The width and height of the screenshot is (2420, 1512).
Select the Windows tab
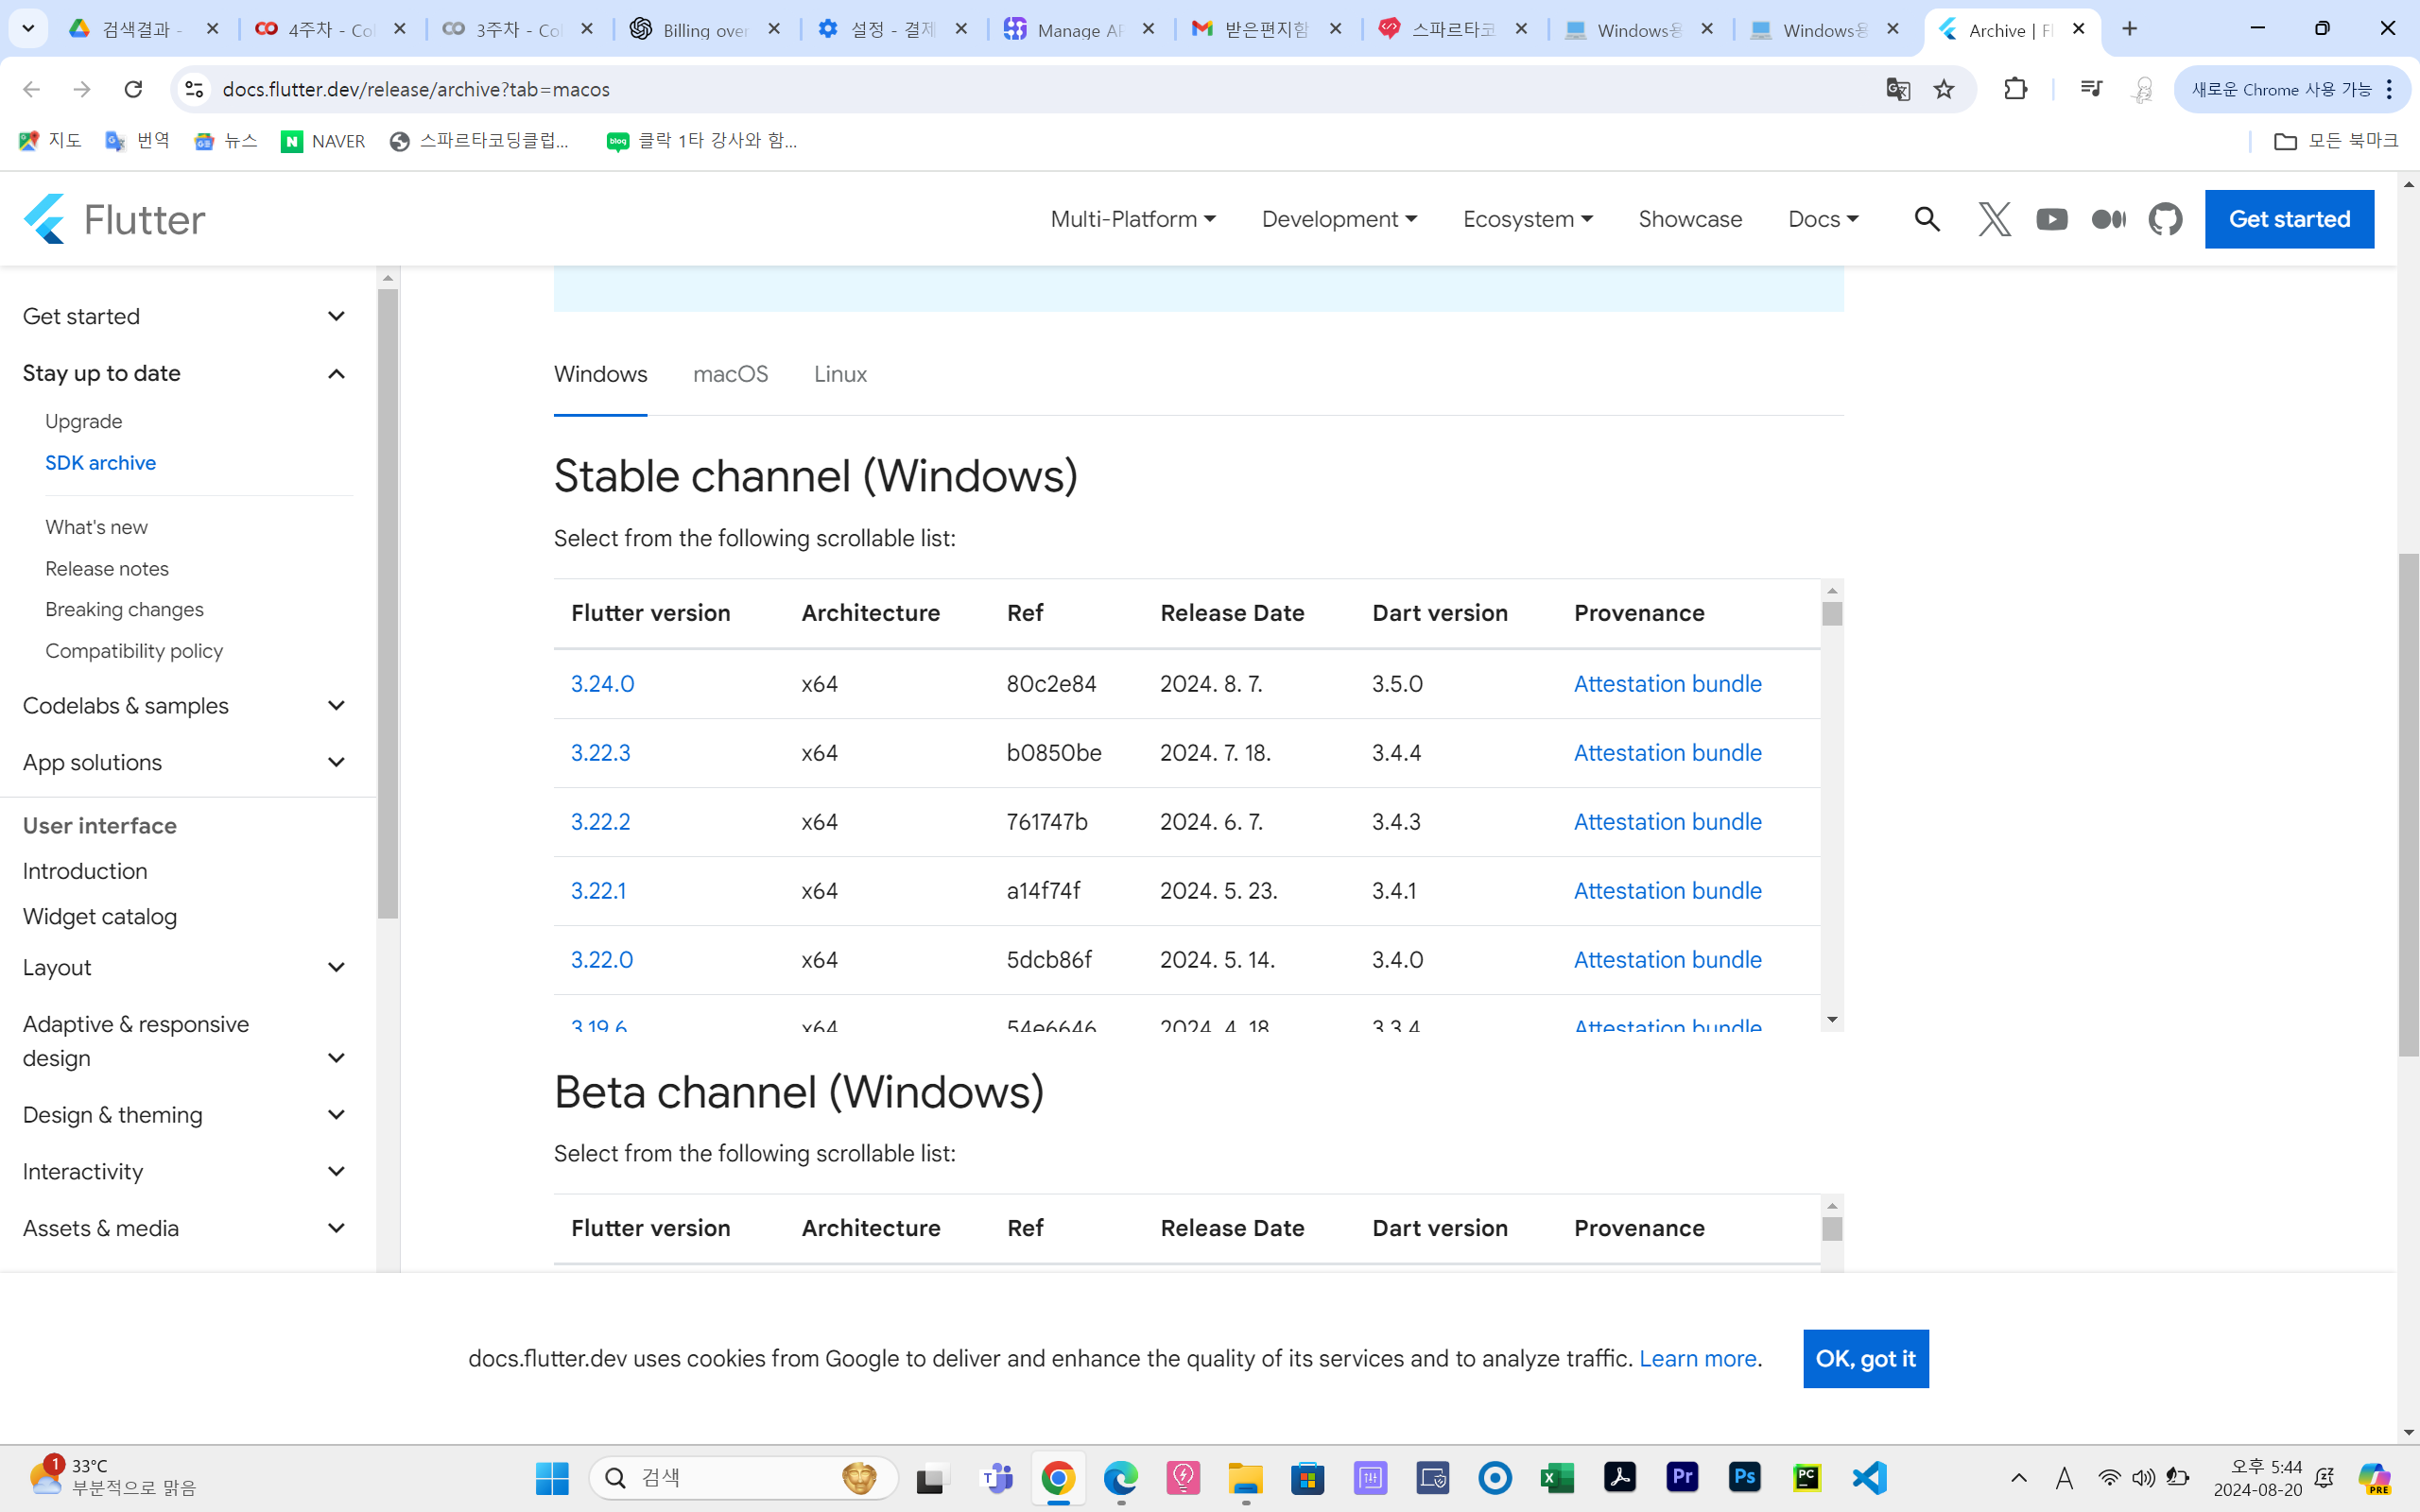pos(600,374)
